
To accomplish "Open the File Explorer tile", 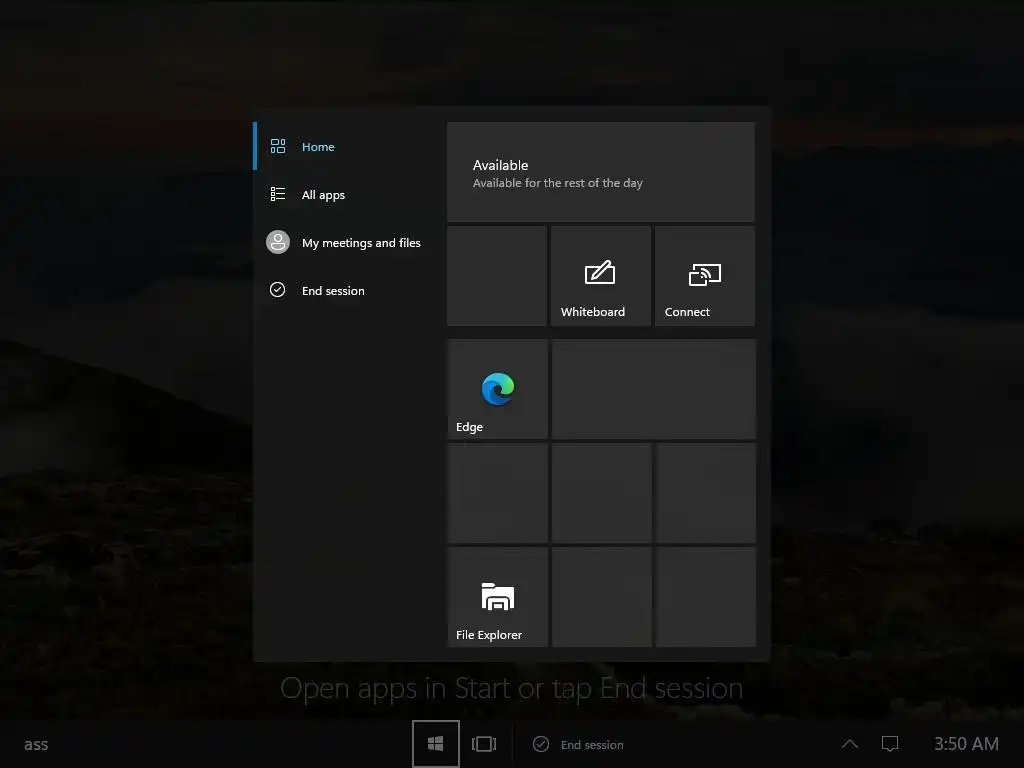I will [497, 597].
